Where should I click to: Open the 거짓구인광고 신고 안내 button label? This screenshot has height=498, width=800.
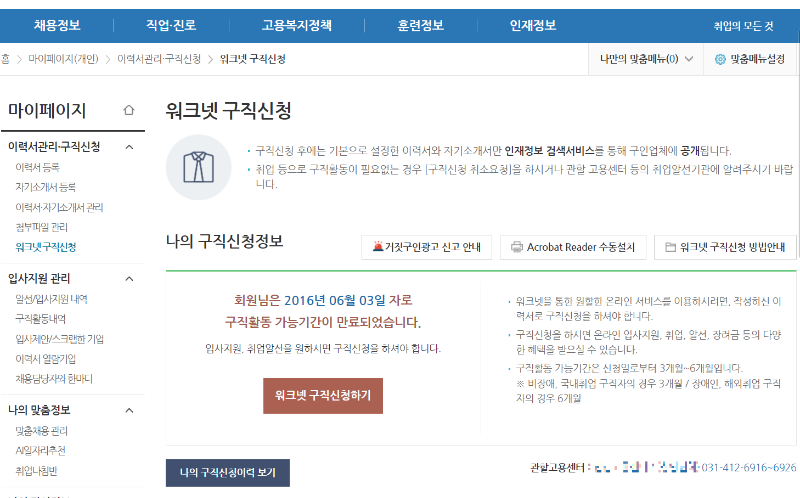[433, 247]
